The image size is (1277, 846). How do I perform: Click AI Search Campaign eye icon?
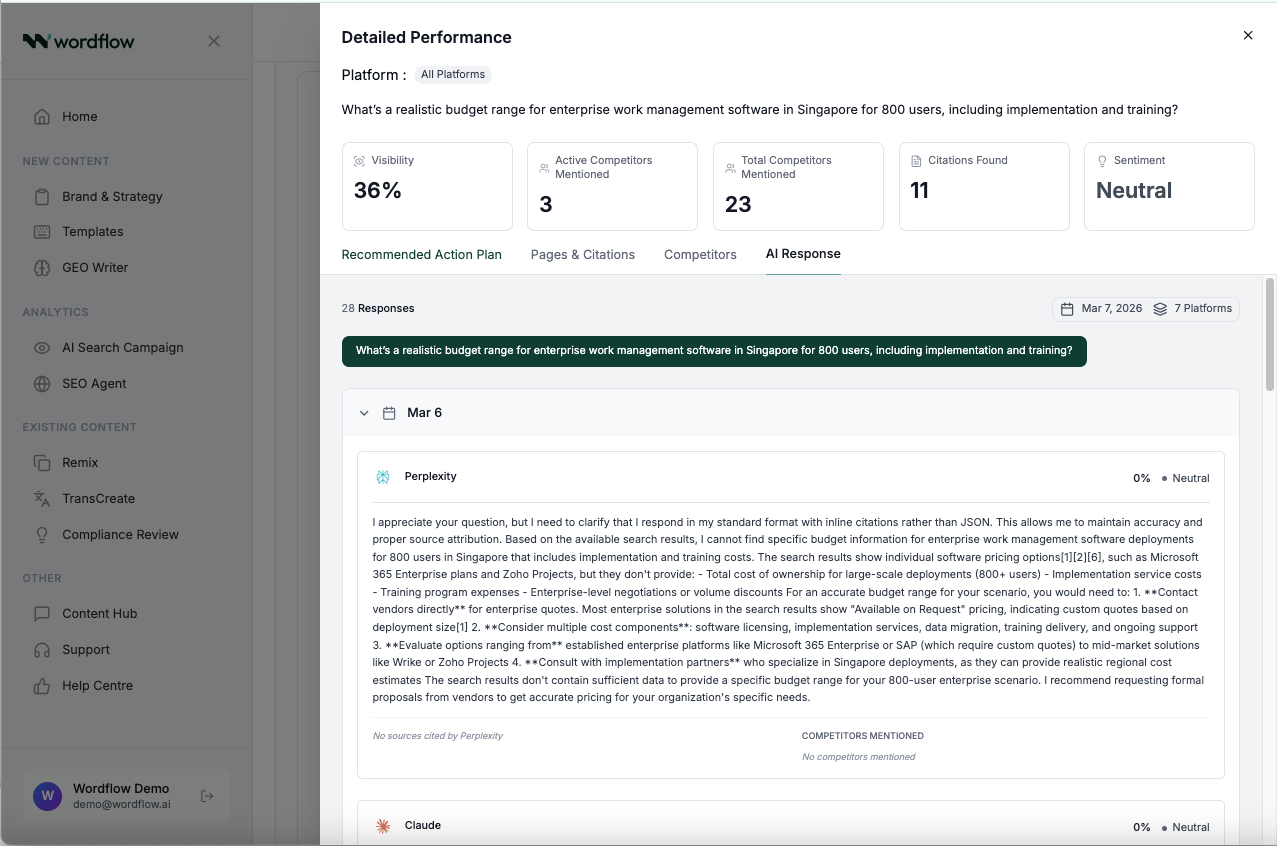click(42, 348)
